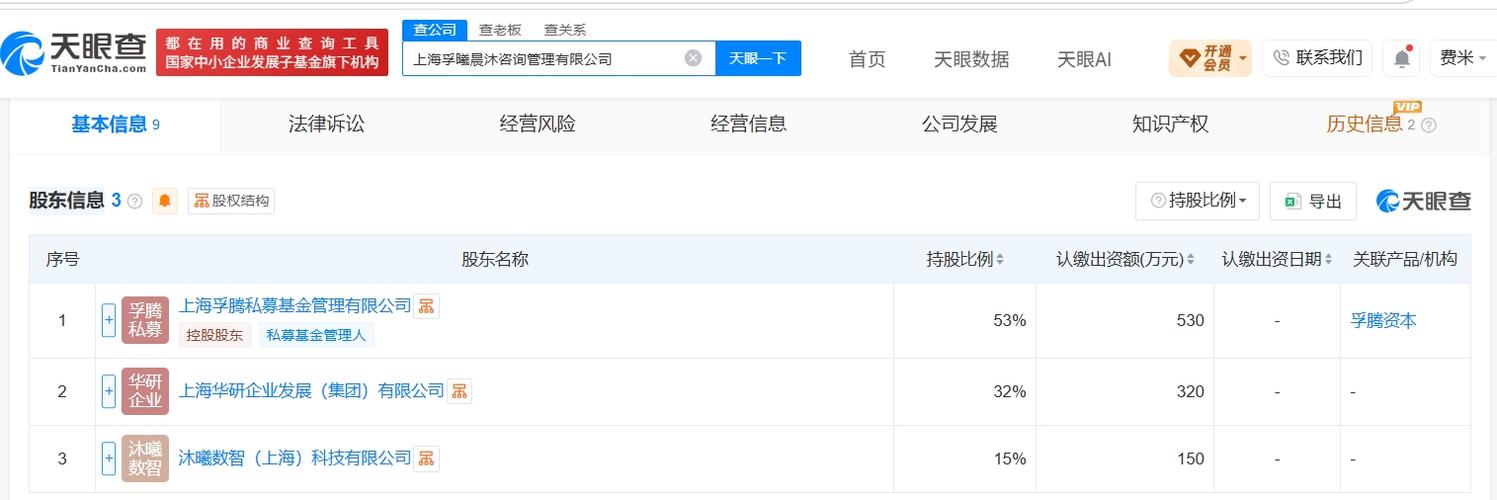Image resolution: width=1497 pixels, height=500 pixels.
Task: Sort by 认缴出资额 column arrows
Action: tap(1191, 260)
